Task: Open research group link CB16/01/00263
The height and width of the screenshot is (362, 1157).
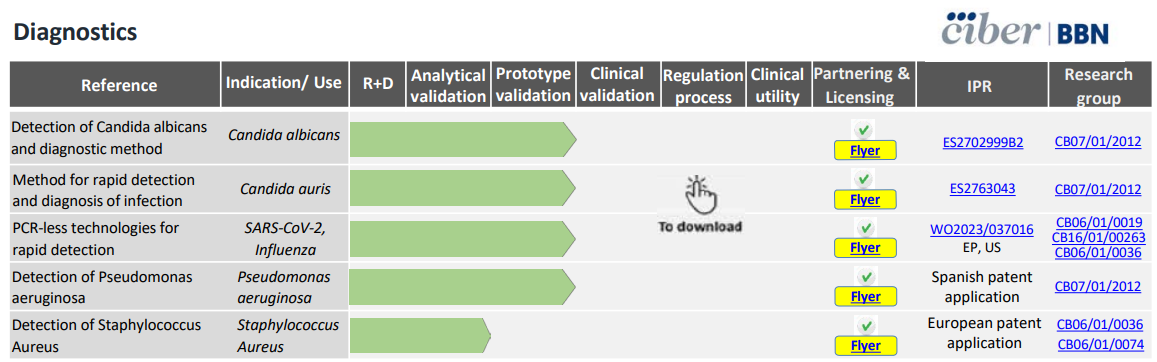Action: pos(1099,237)
